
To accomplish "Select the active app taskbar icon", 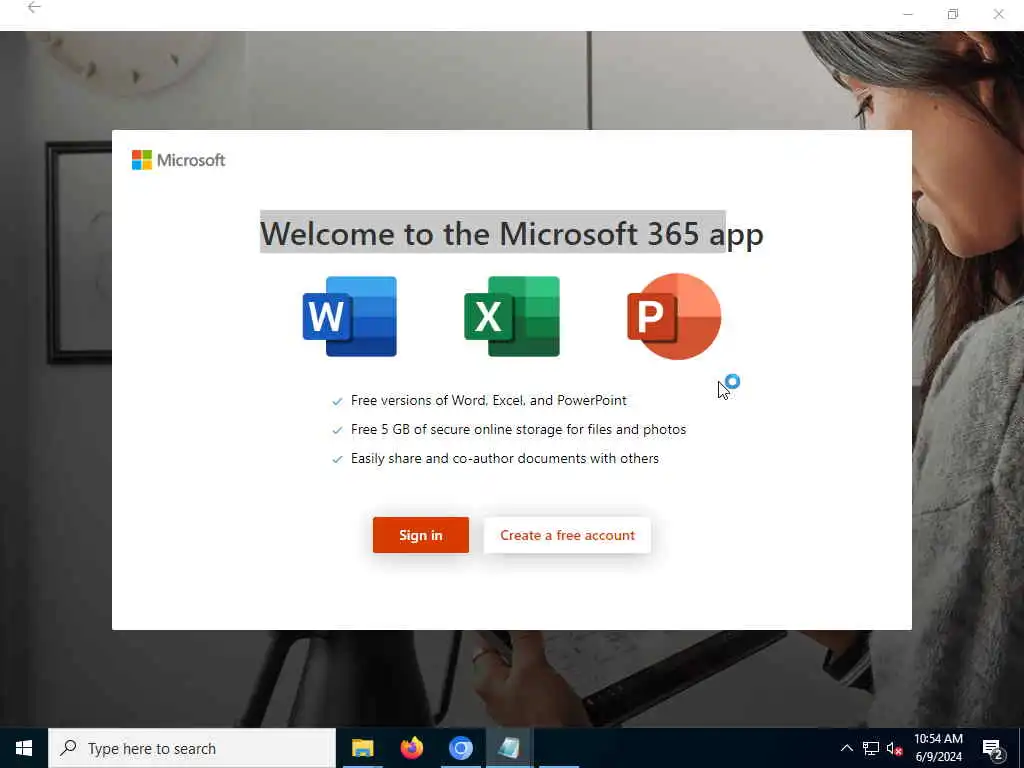I will (509, 748).
